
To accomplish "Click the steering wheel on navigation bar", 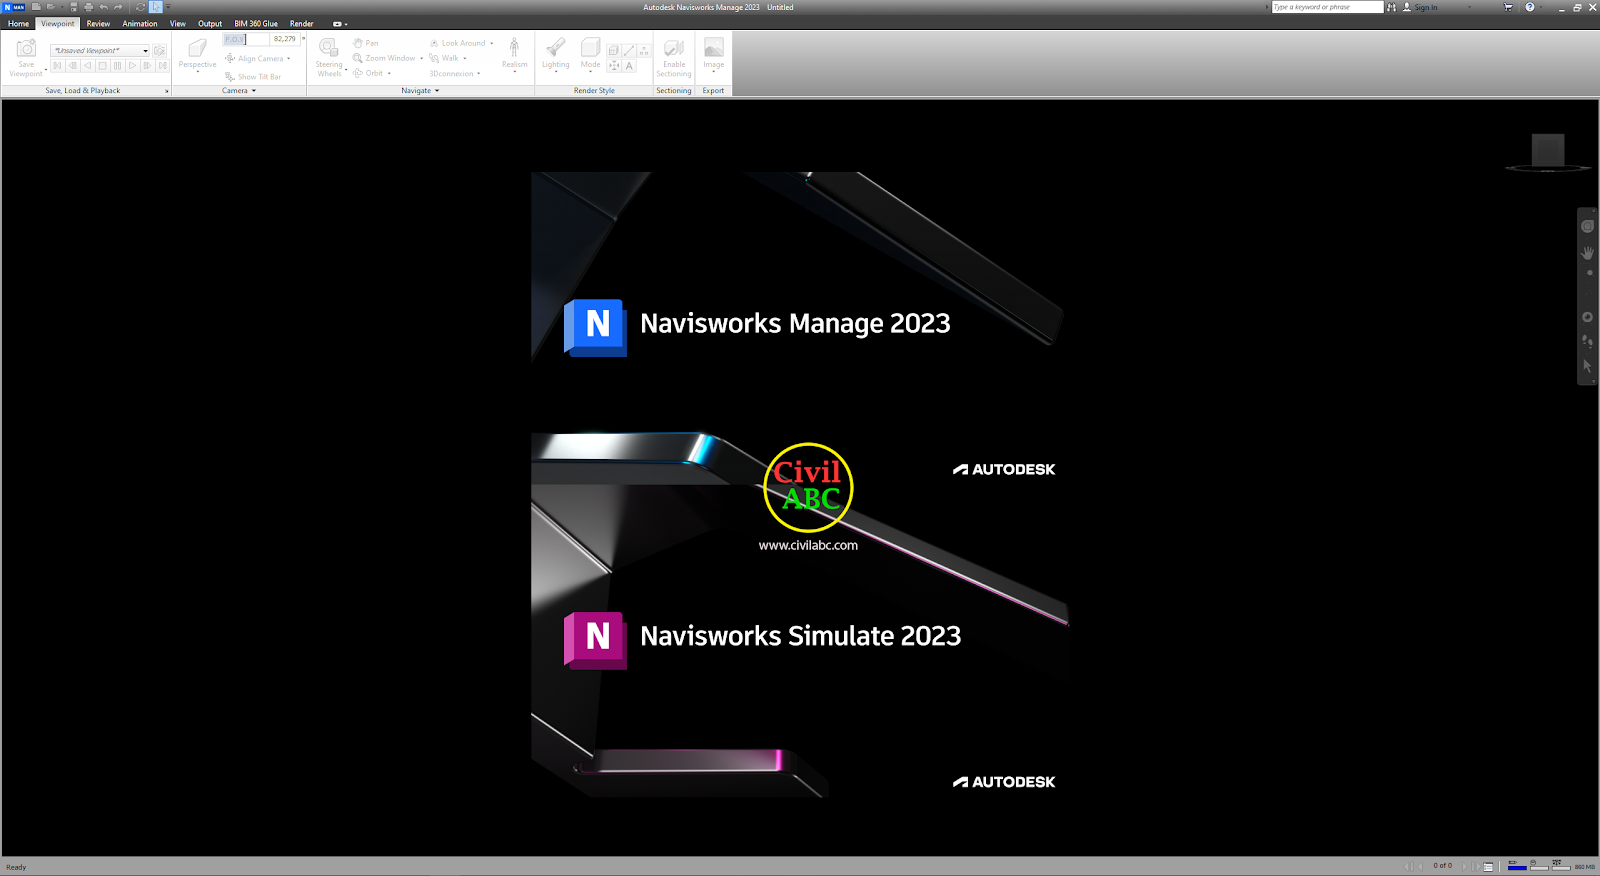I will pyautogui.click(x=1587, y=226).
